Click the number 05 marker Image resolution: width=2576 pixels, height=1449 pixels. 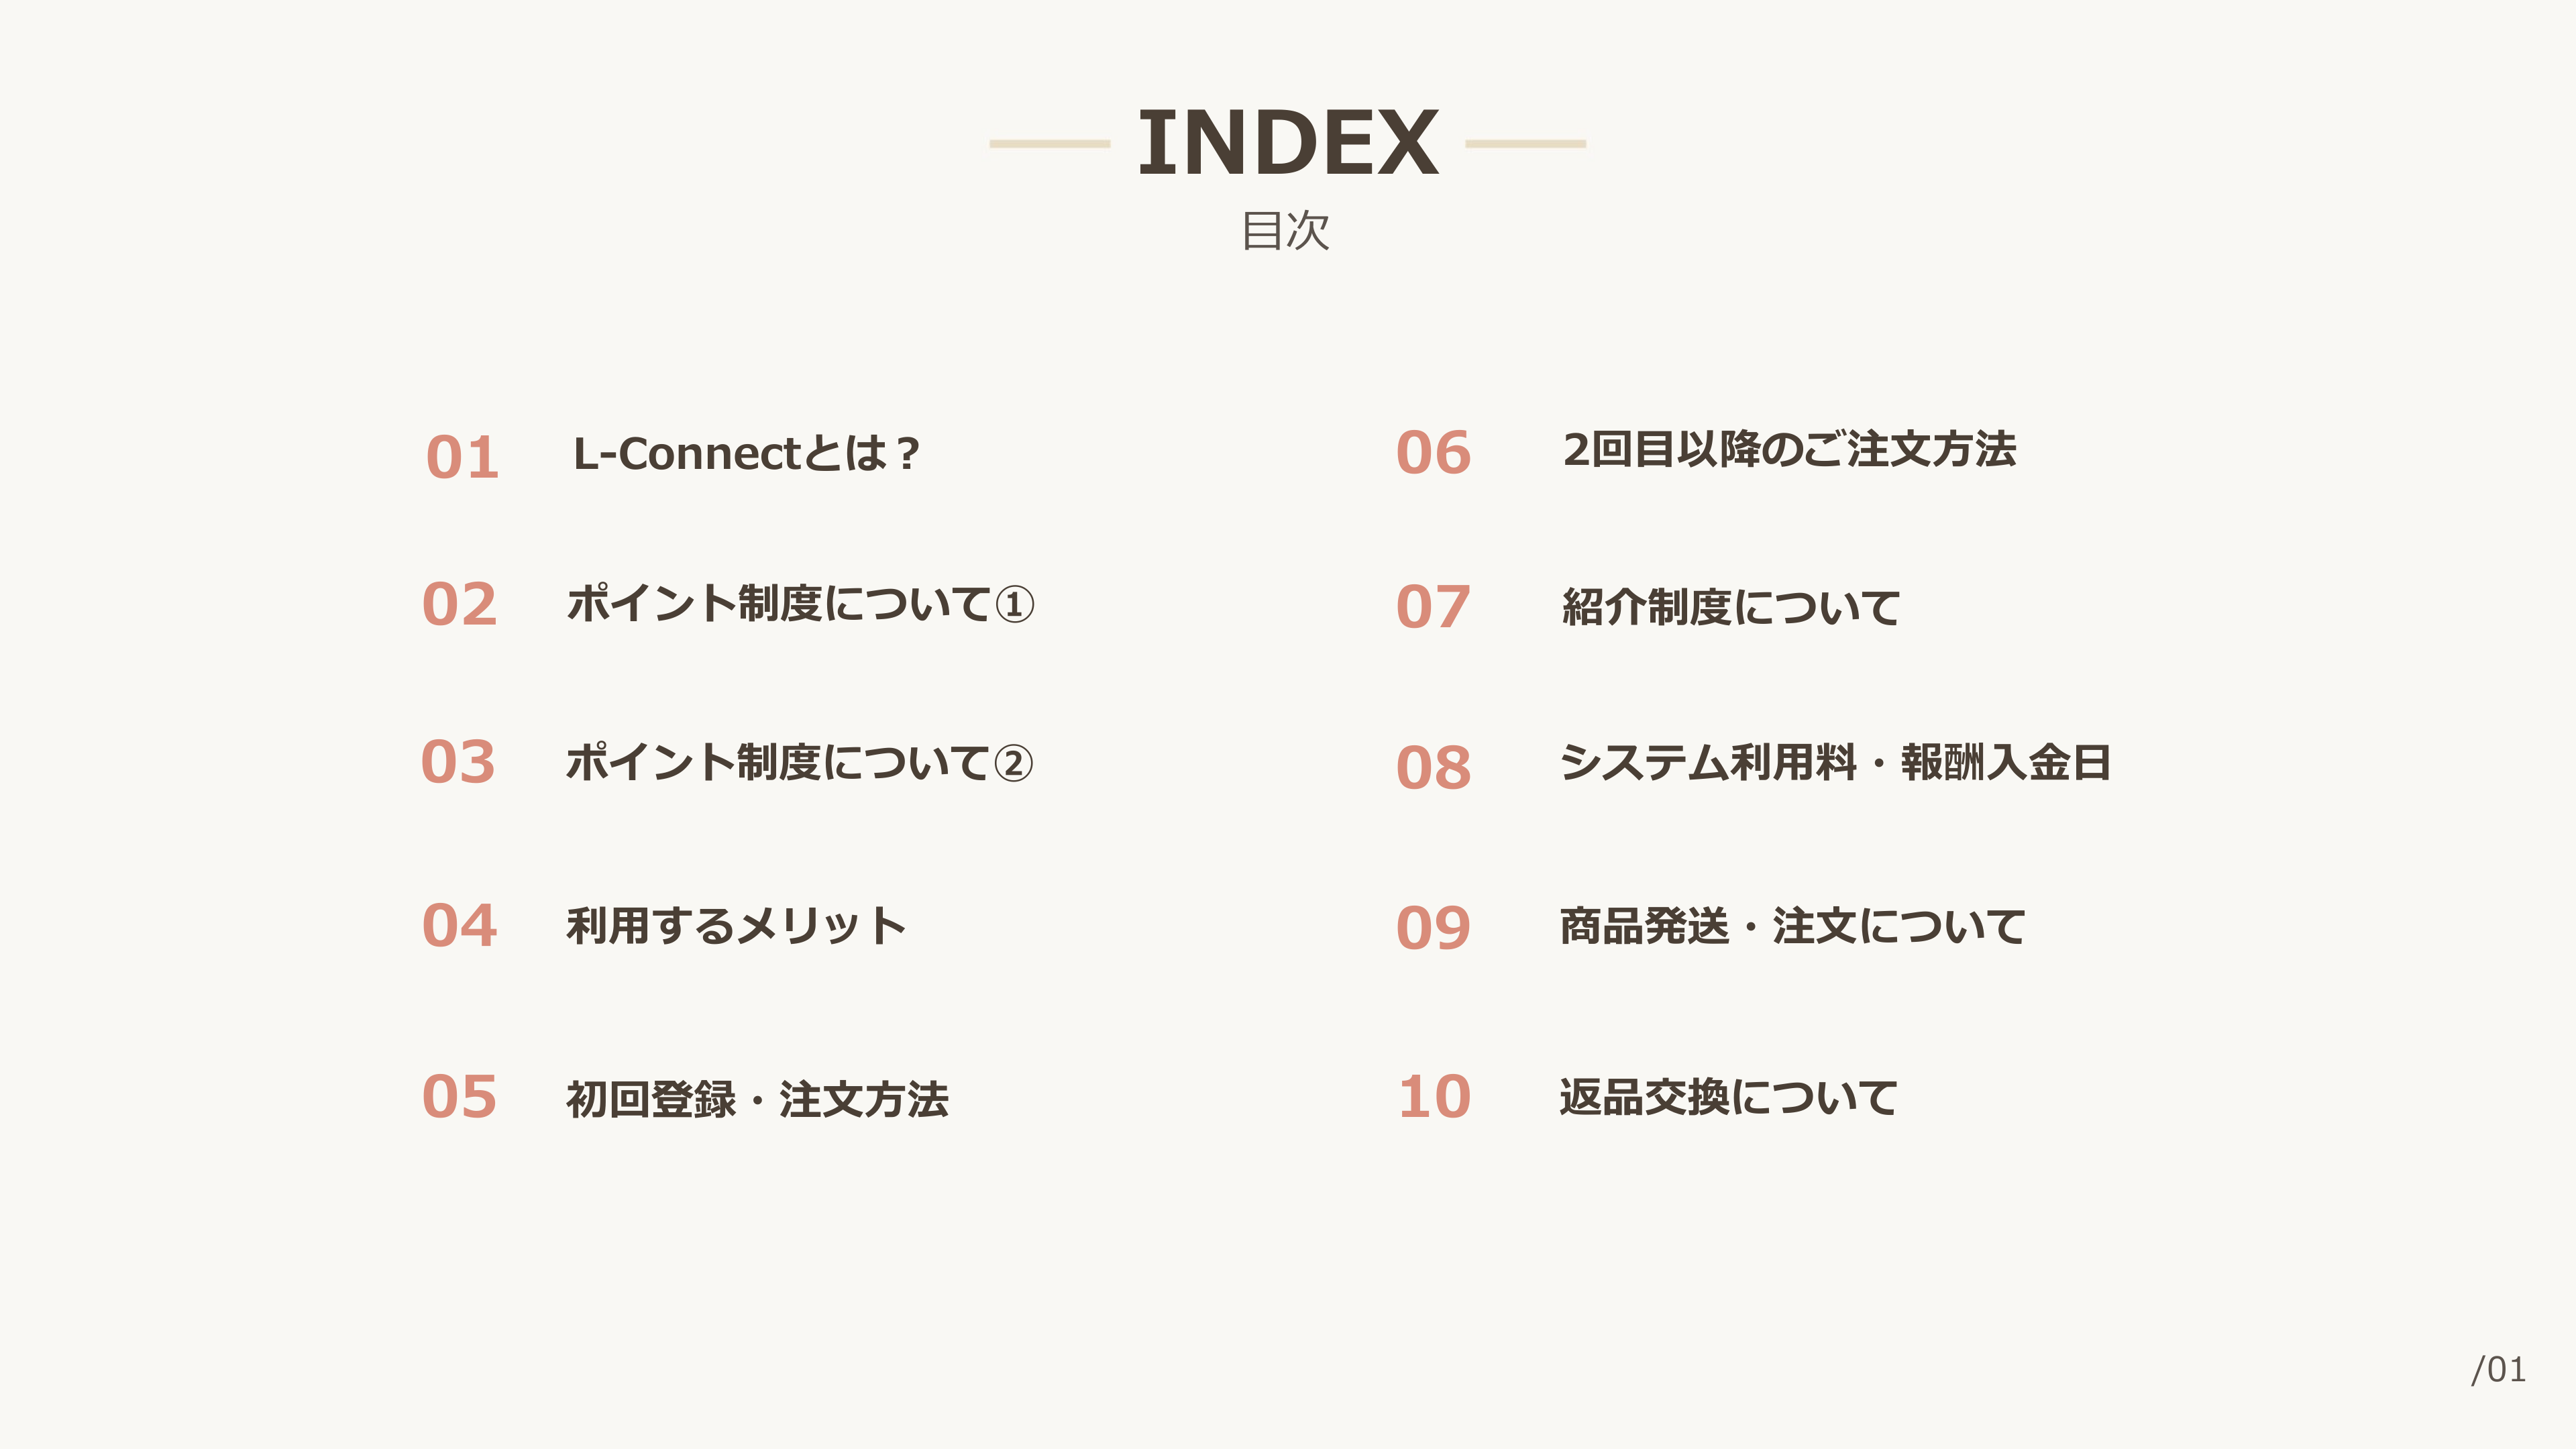coord(459,1097)
